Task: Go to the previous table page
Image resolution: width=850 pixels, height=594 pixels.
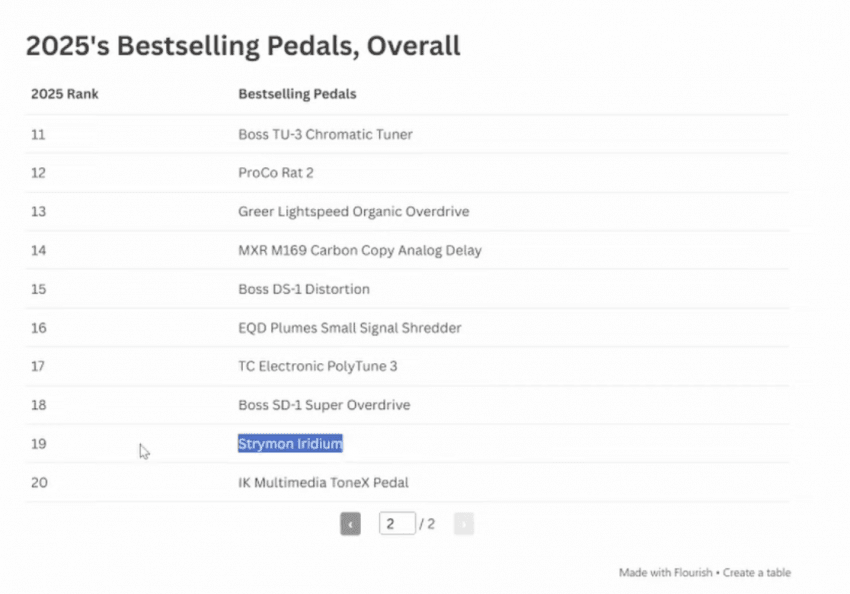Action: point(350,524)
